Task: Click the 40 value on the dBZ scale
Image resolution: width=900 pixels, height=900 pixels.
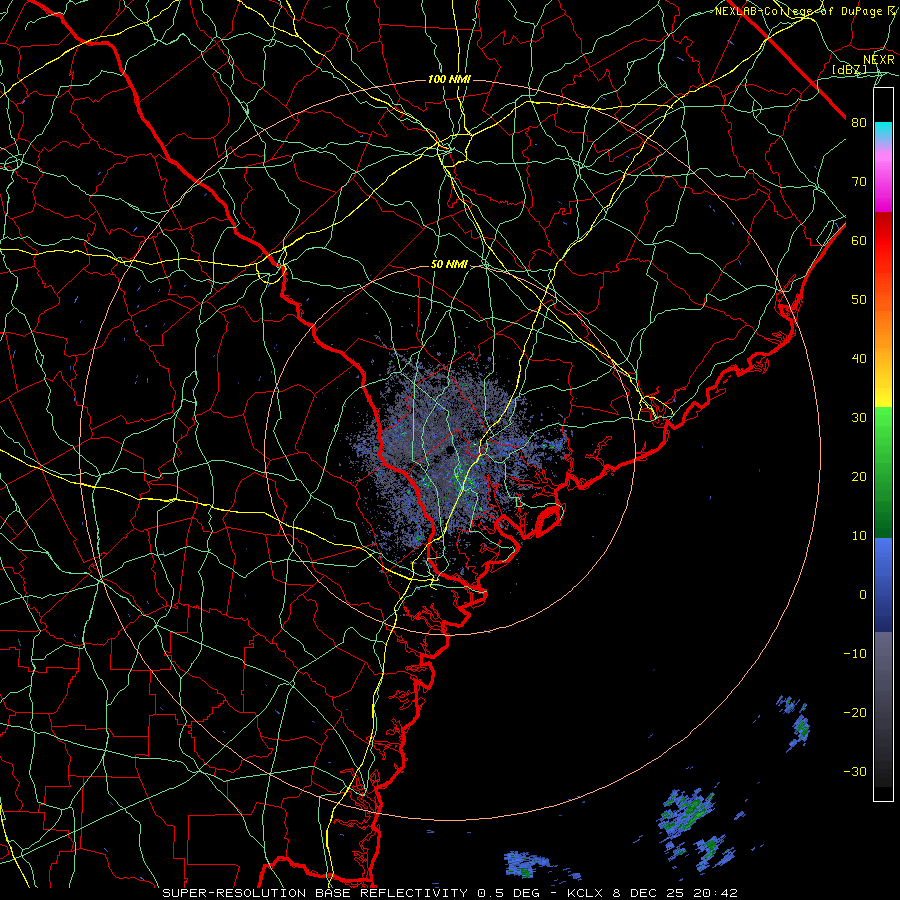Action: (x=859, y=359)
